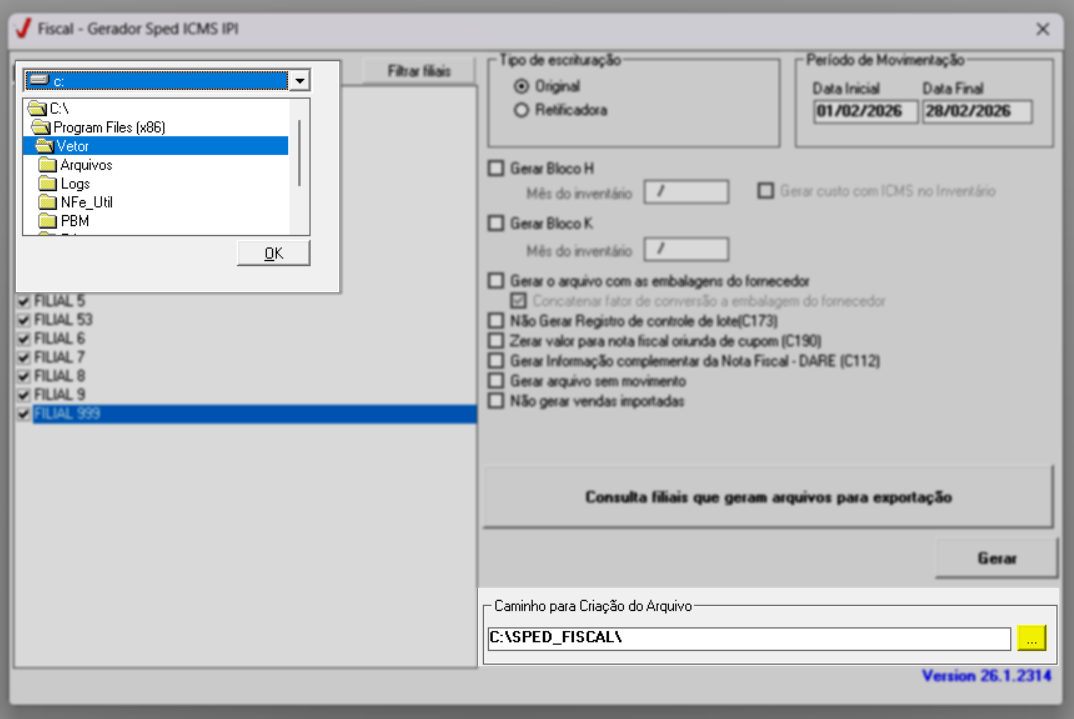This screenshot has height=719, width=1074.
Task: Select the Retificadora radio button
Action: pyautogui.click(x=521, y=110)
